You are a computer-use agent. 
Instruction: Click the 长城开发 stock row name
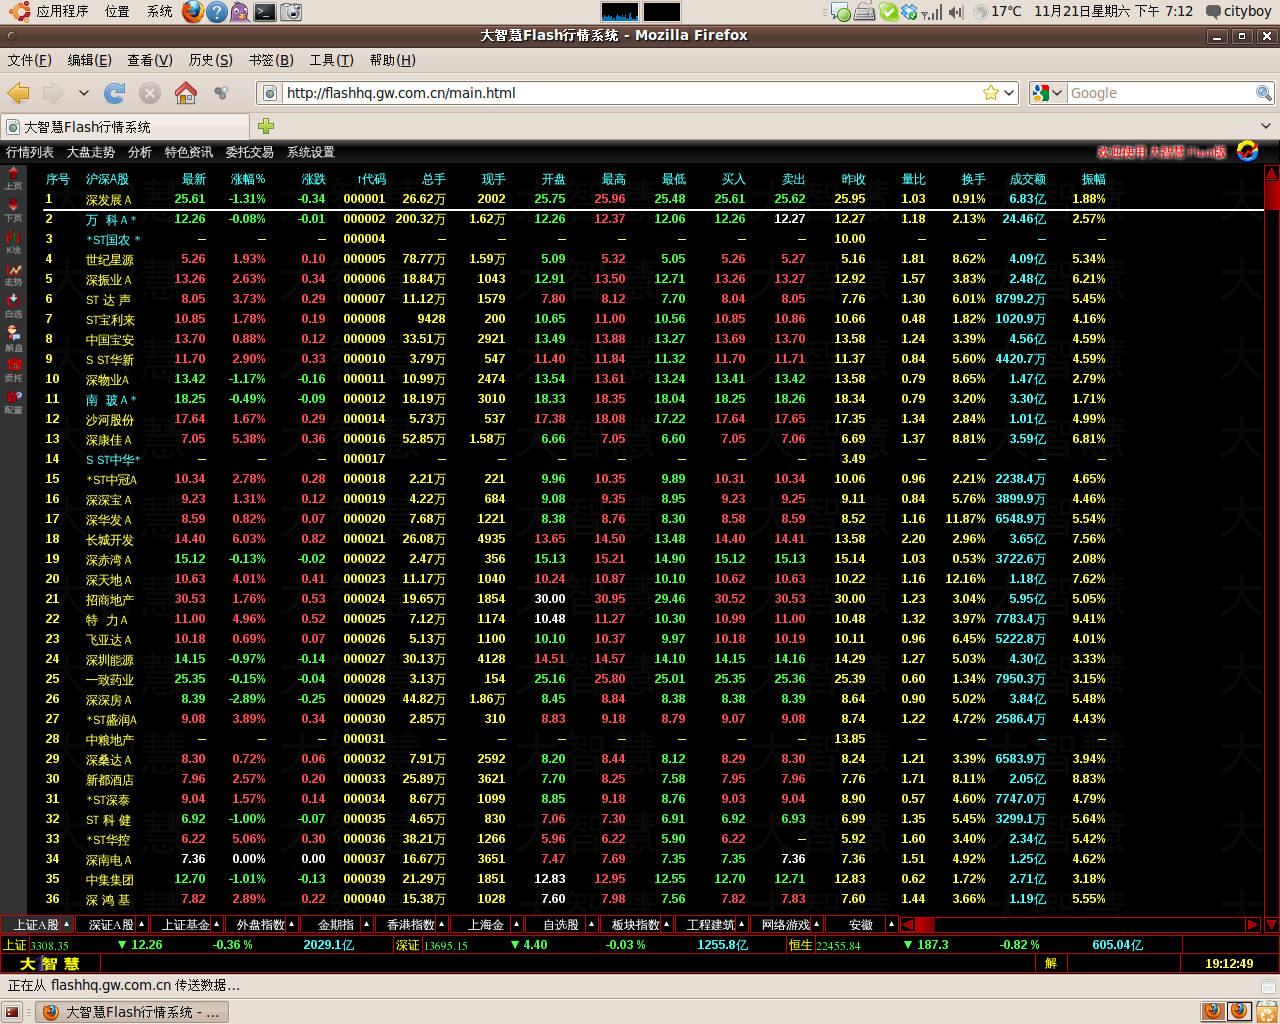pyautogui.click(x=110, y=539)
